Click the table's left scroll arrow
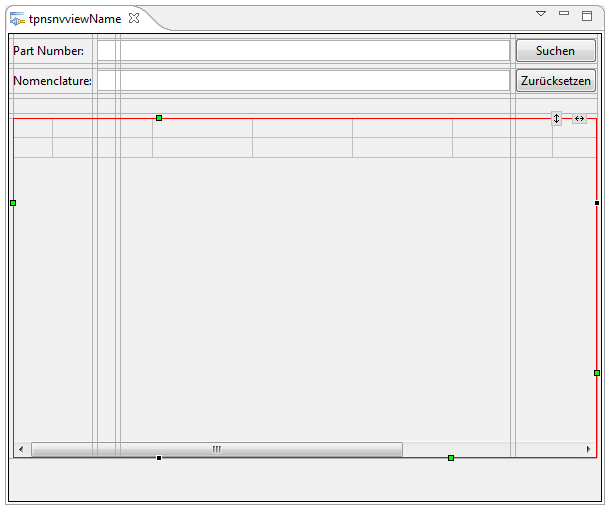This screenshot has height=508, width=609. click(x=21, y=449)
